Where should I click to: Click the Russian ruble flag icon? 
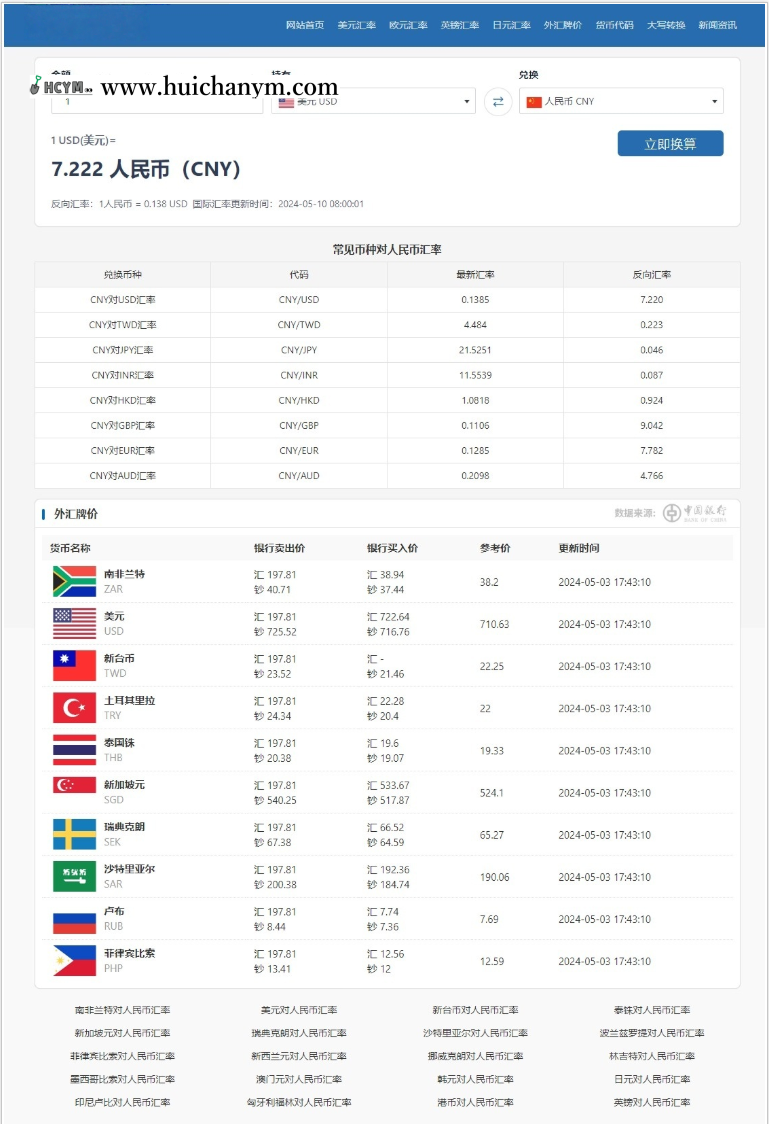pos(75,923)
